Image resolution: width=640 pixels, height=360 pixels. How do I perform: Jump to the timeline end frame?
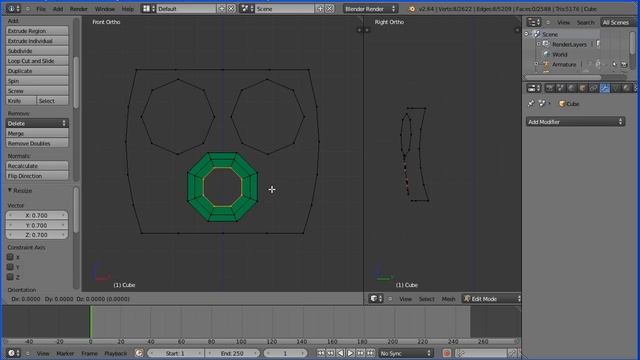pos(370,353)
